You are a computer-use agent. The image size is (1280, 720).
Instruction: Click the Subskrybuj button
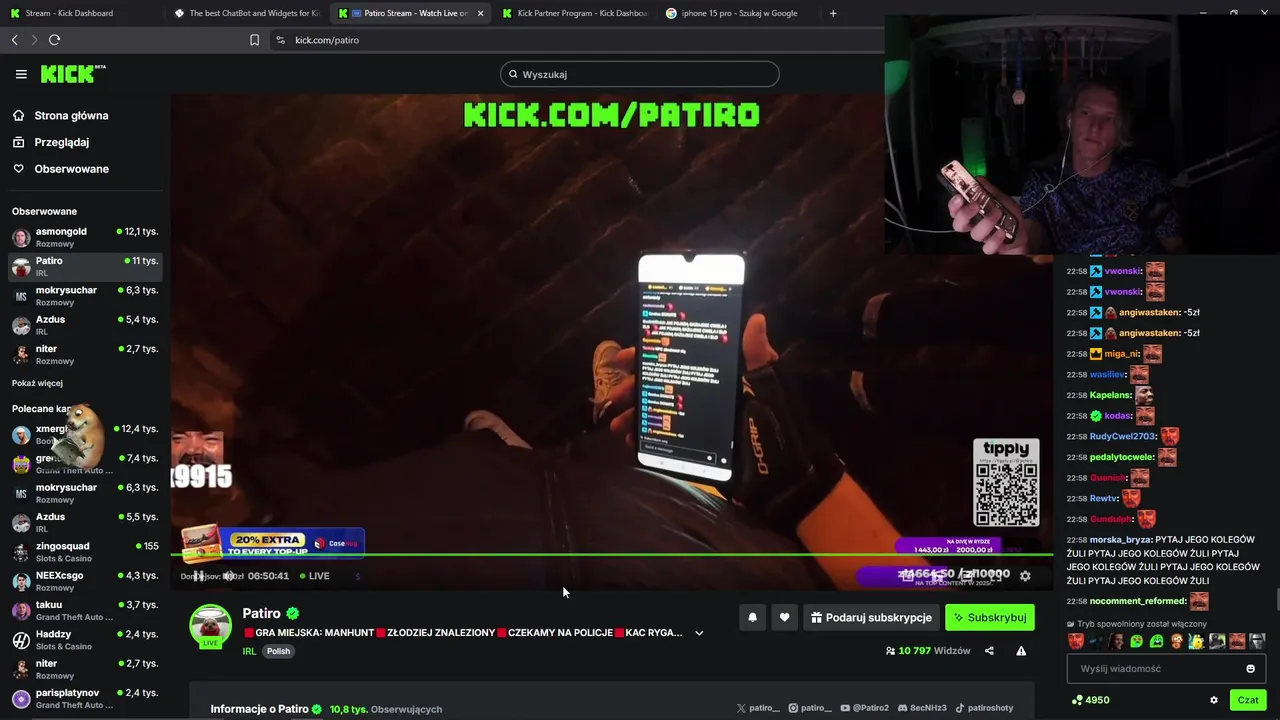[x=990, y=618]
